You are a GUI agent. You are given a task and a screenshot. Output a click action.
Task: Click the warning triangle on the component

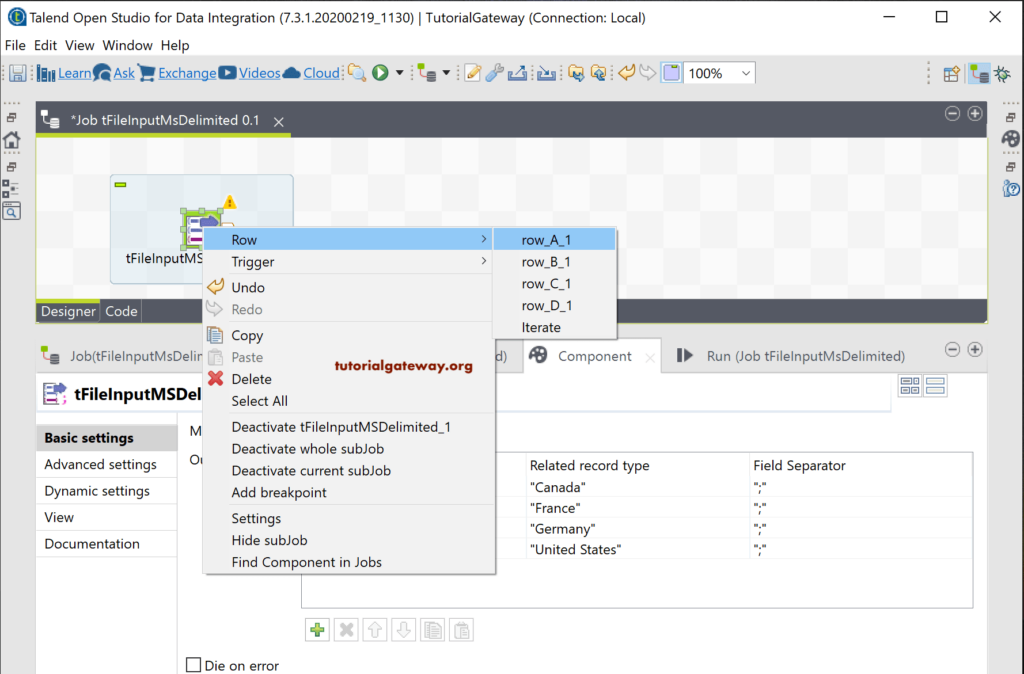[230, 202]
